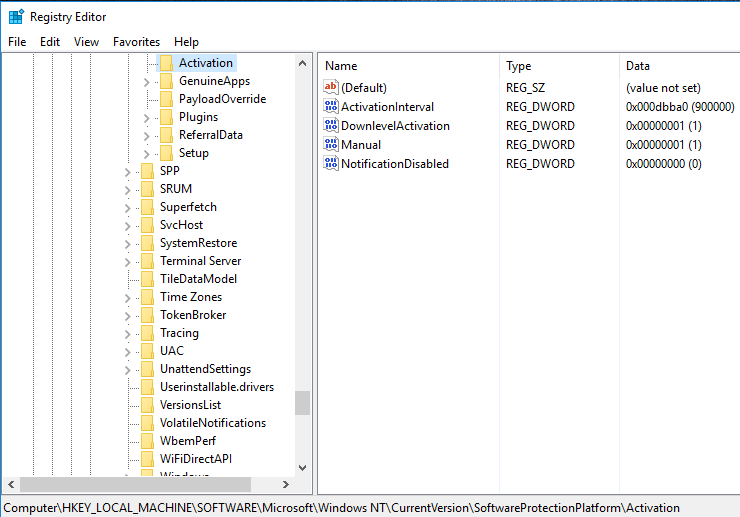Expand the TokenBroker key
740x517 pixels.
[x=127, y=316]
